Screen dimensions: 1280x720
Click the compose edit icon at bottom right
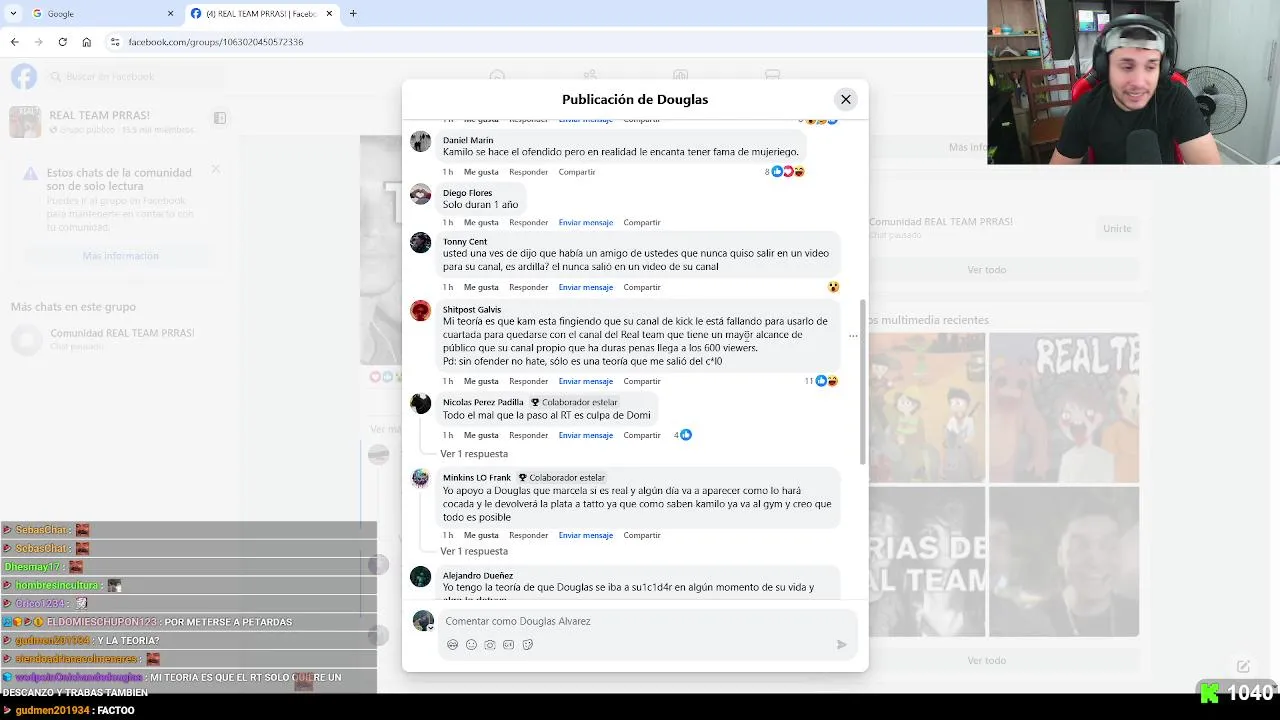(x=1243, y=666)
